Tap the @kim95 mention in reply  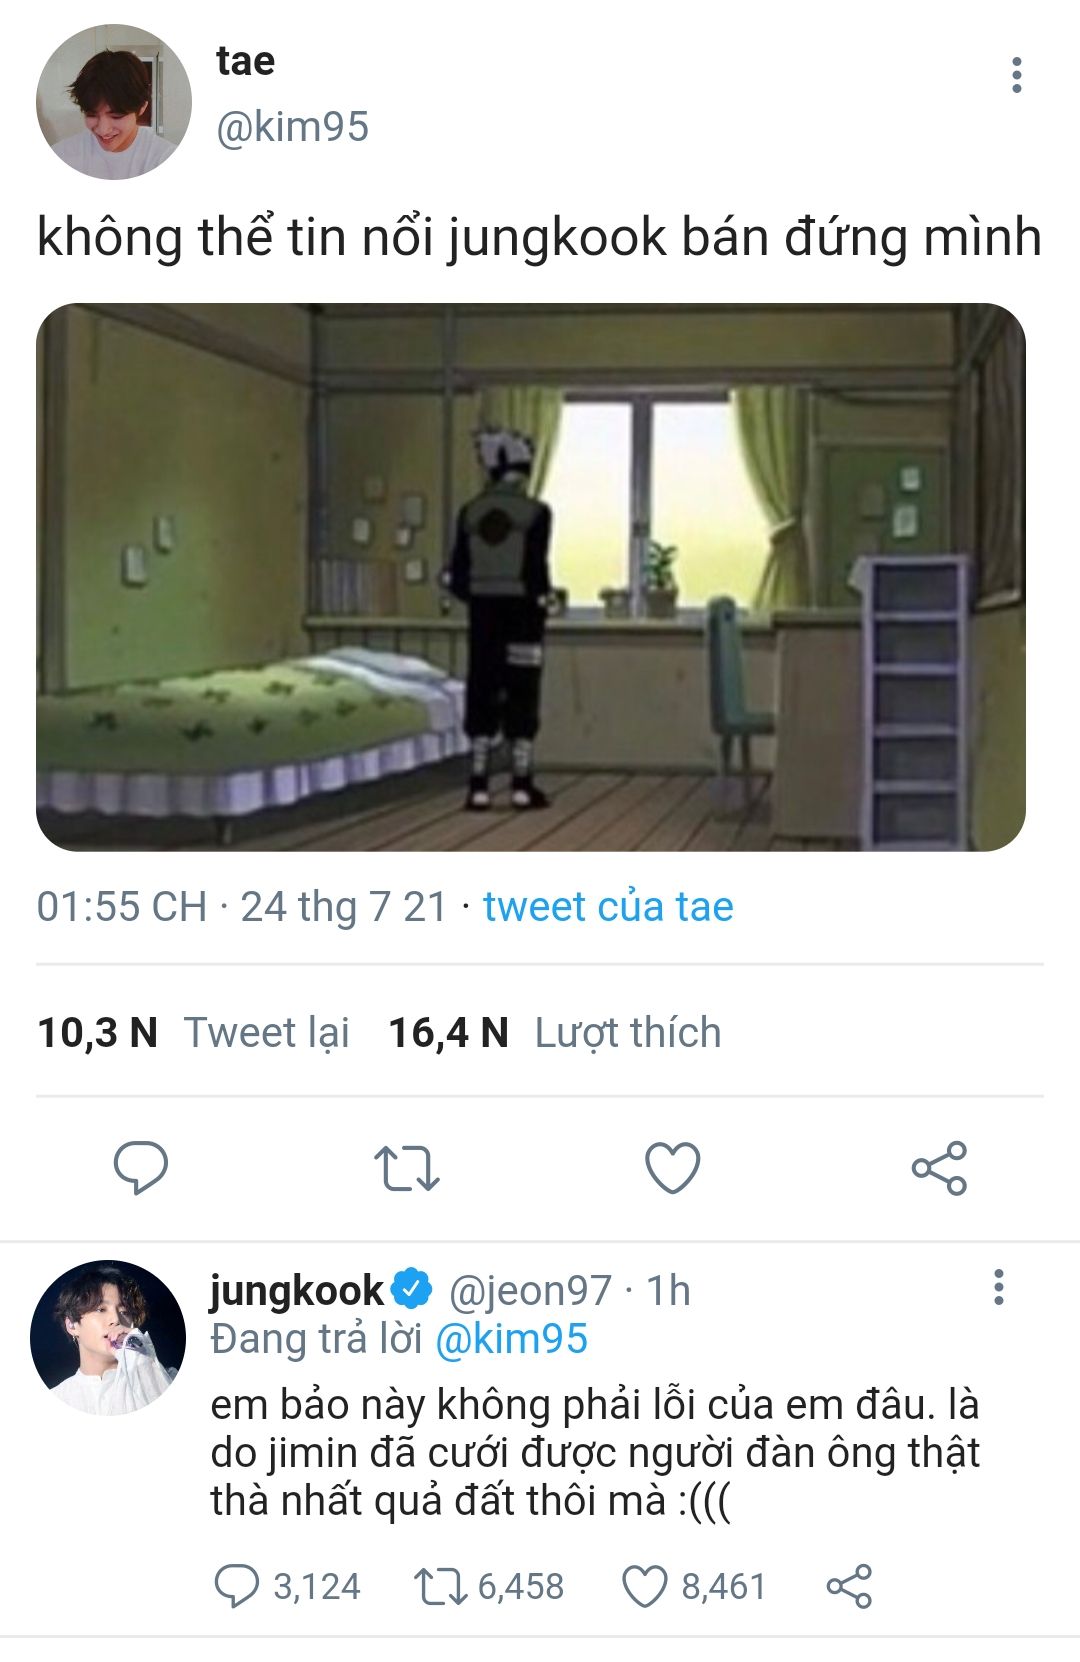click(x=512, y=1339)
